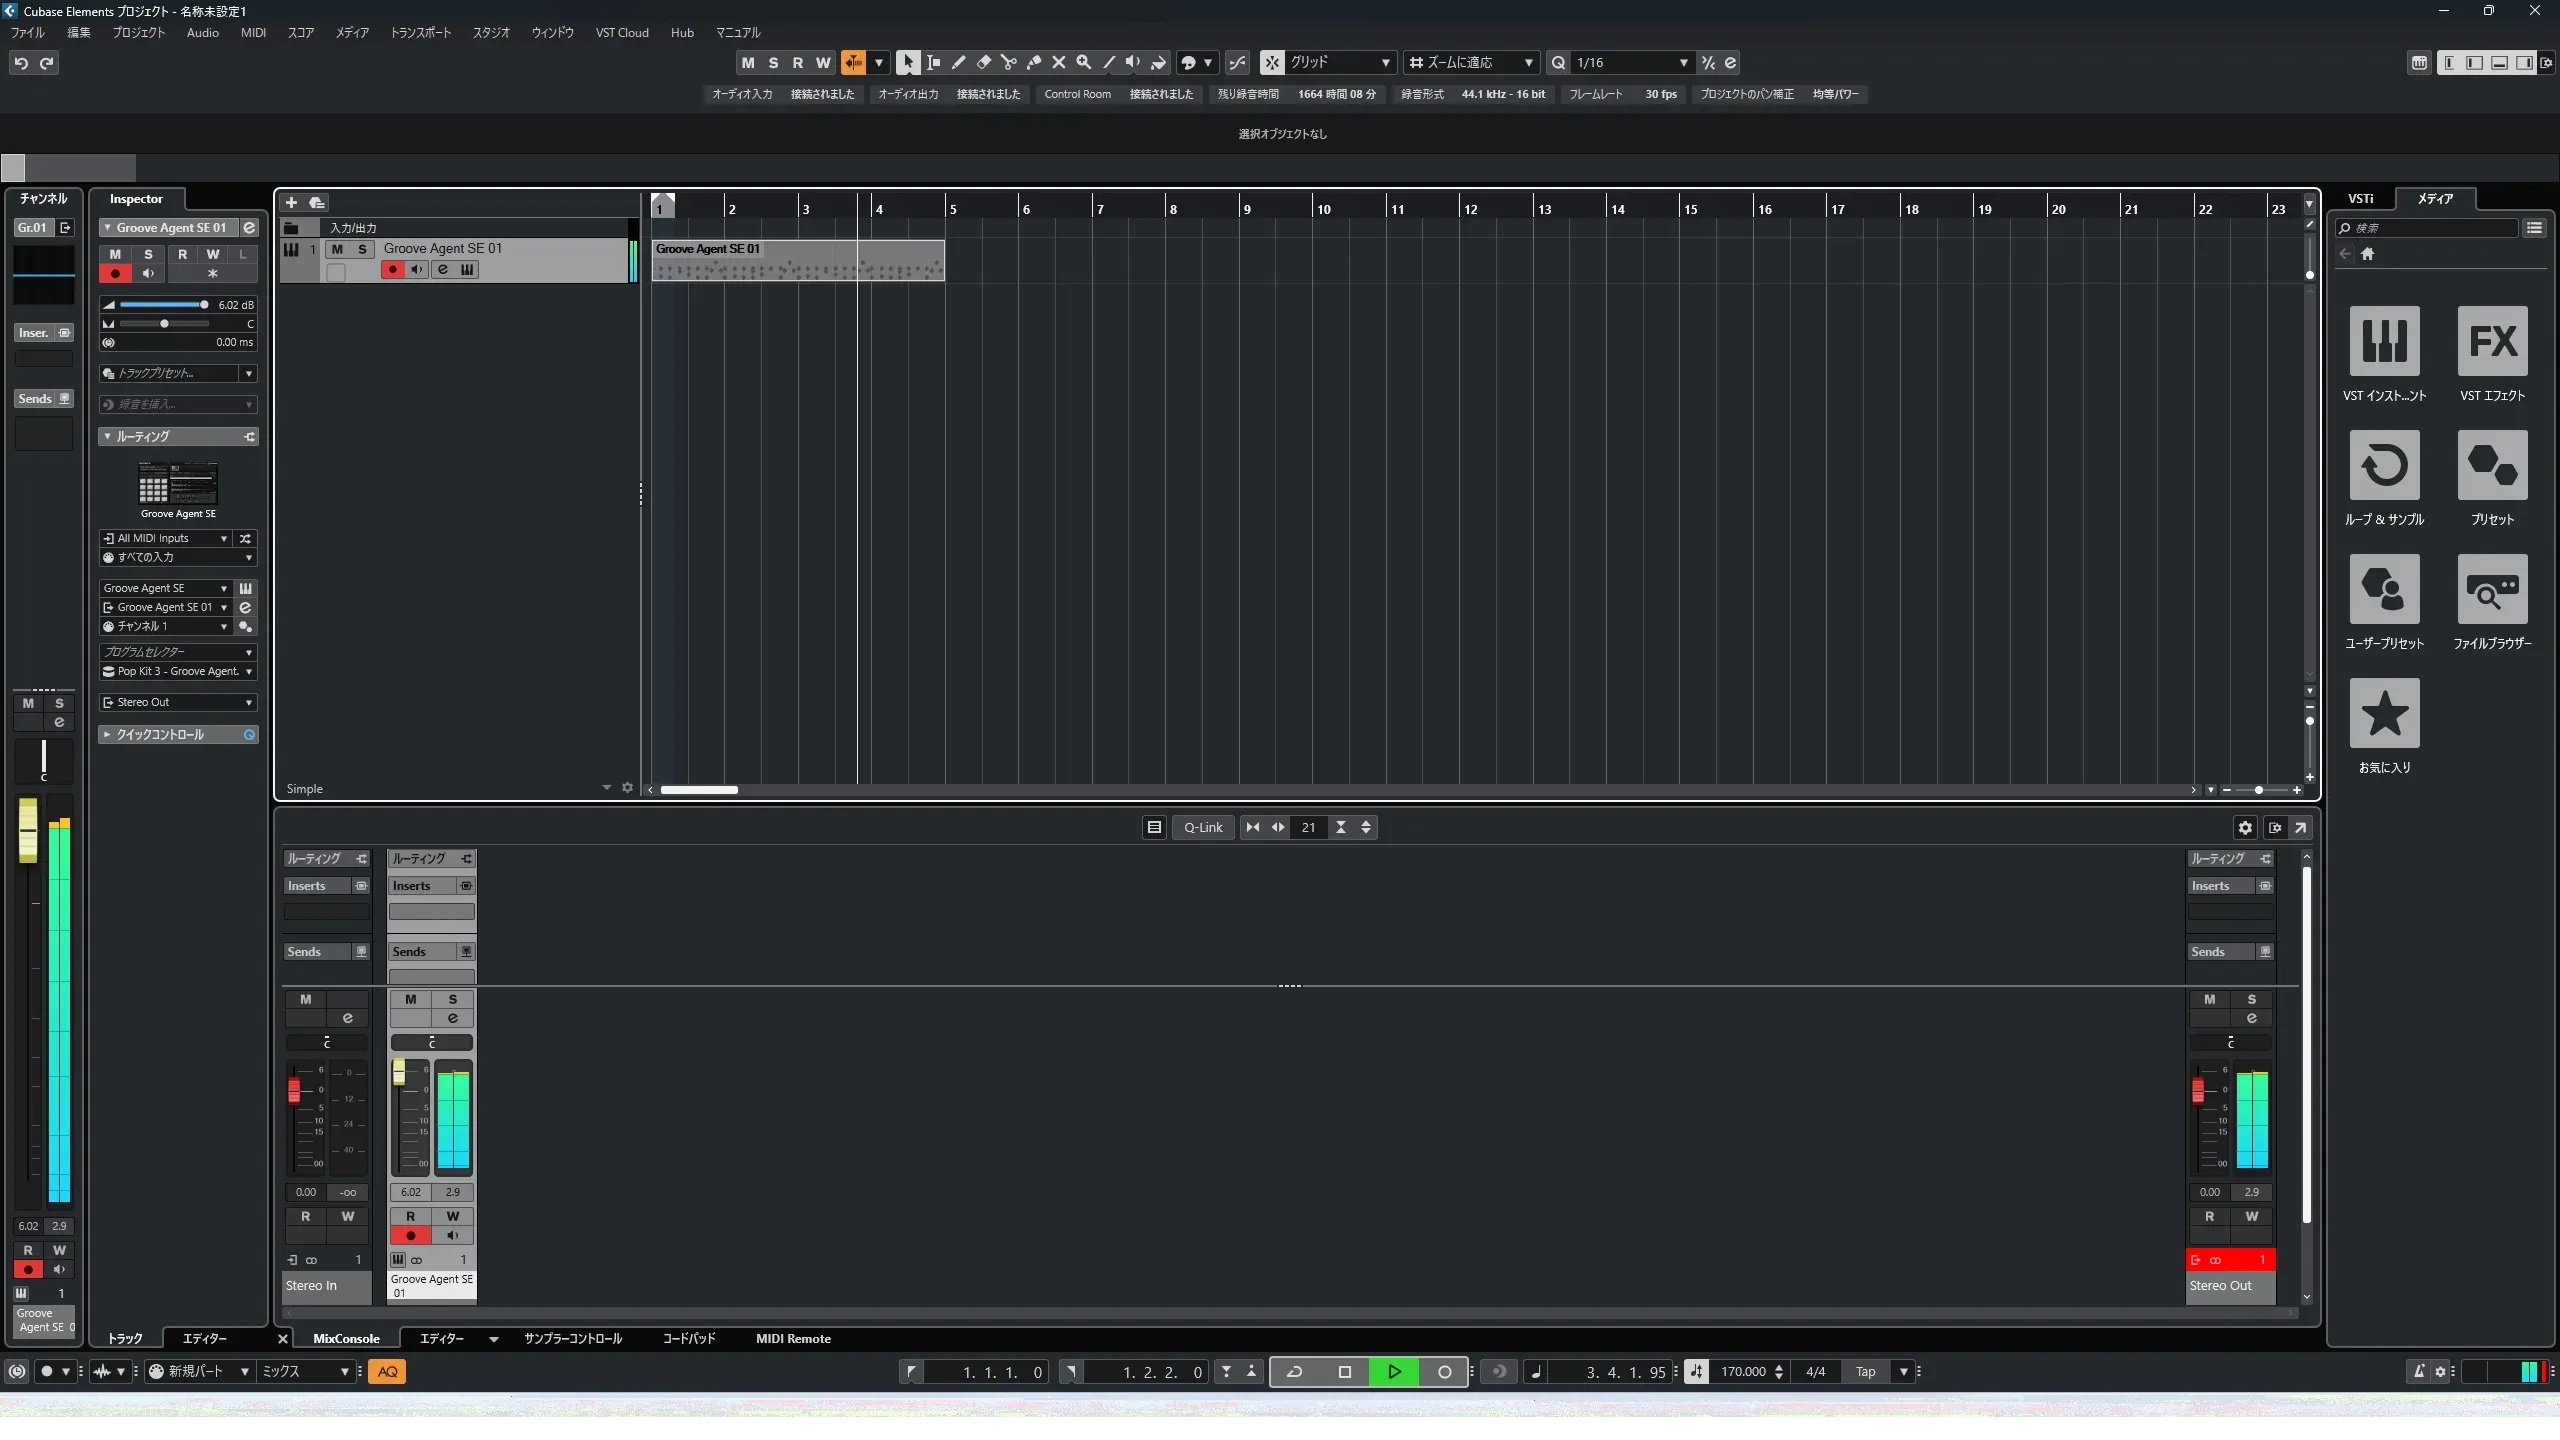Open the VST Instruments media tile
2560x1440 pixels.
click(2384, 341)
